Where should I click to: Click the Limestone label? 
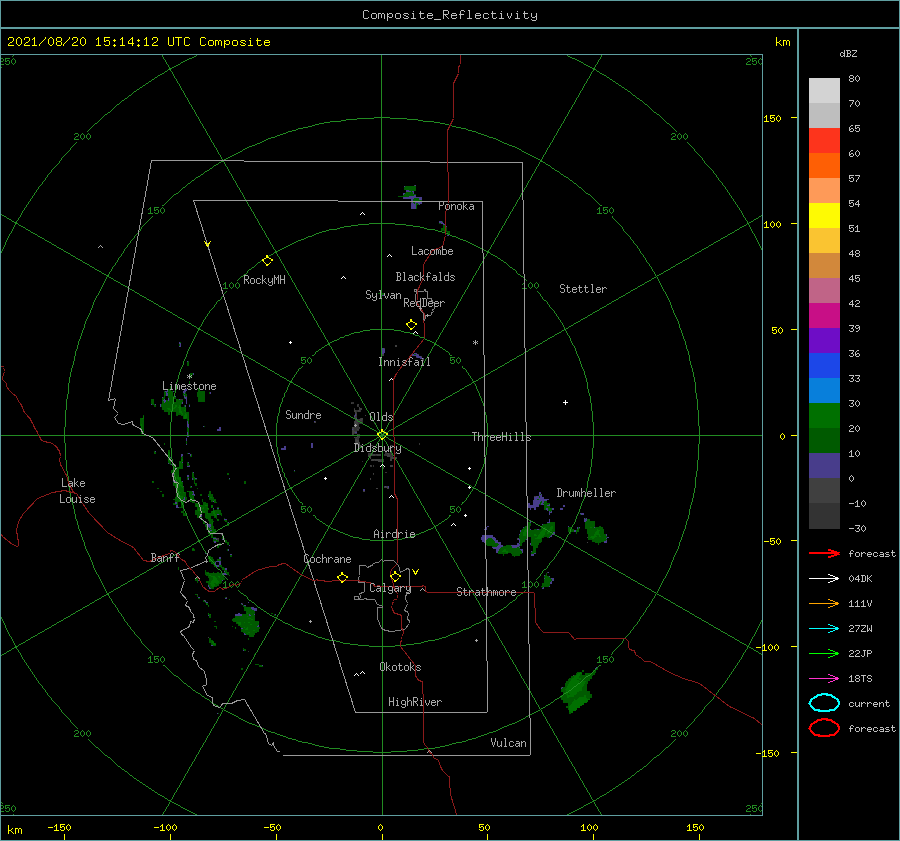[x=189, y=386]
